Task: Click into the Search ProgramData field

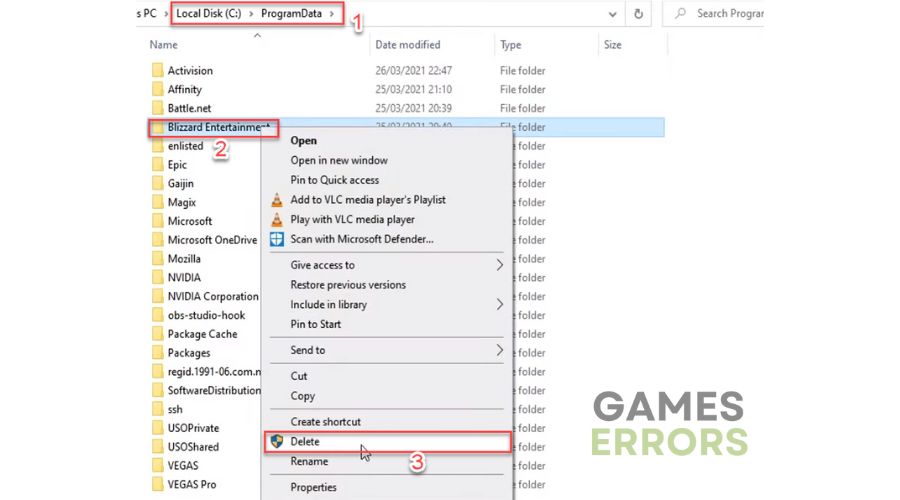Action: point(713,13)
